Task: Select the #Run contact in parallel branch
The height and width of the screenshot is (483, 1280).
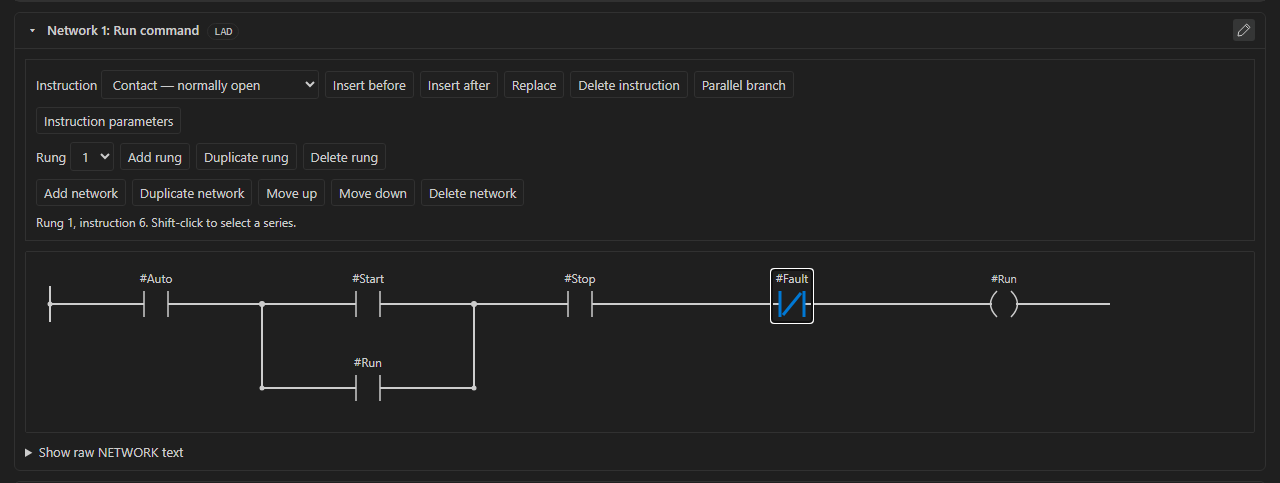Action: 368,387
